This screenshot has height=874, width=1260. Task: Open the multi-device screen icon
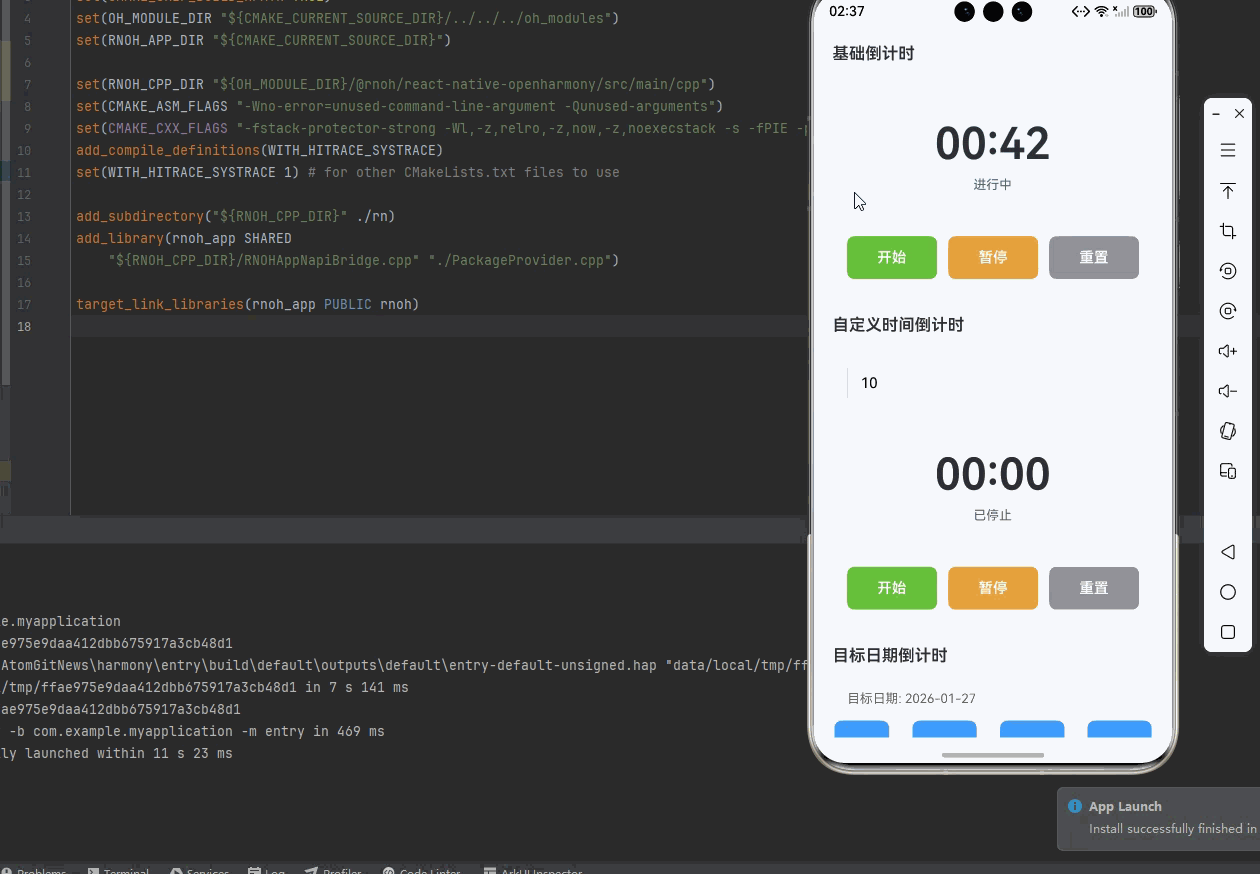[x=1228, y=471]
